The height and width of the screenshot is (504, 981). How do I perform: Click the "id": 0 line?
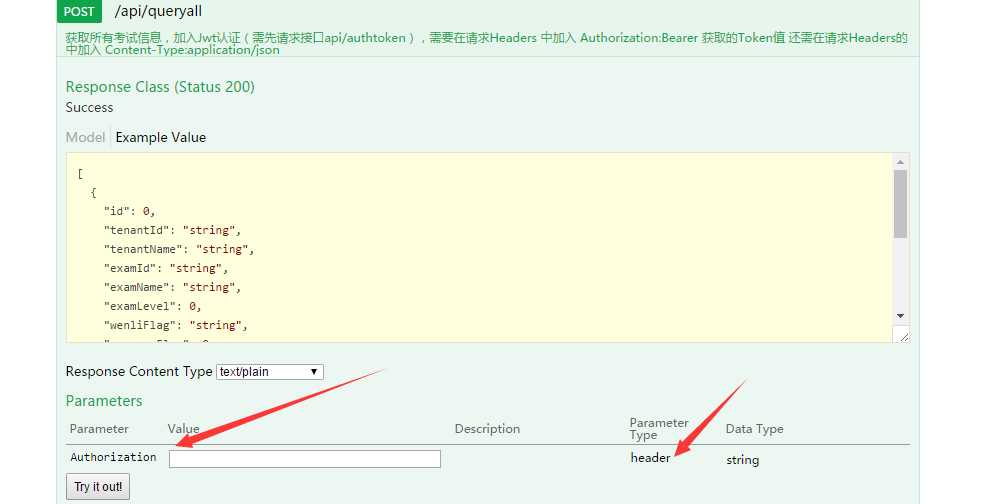point(129,211)
